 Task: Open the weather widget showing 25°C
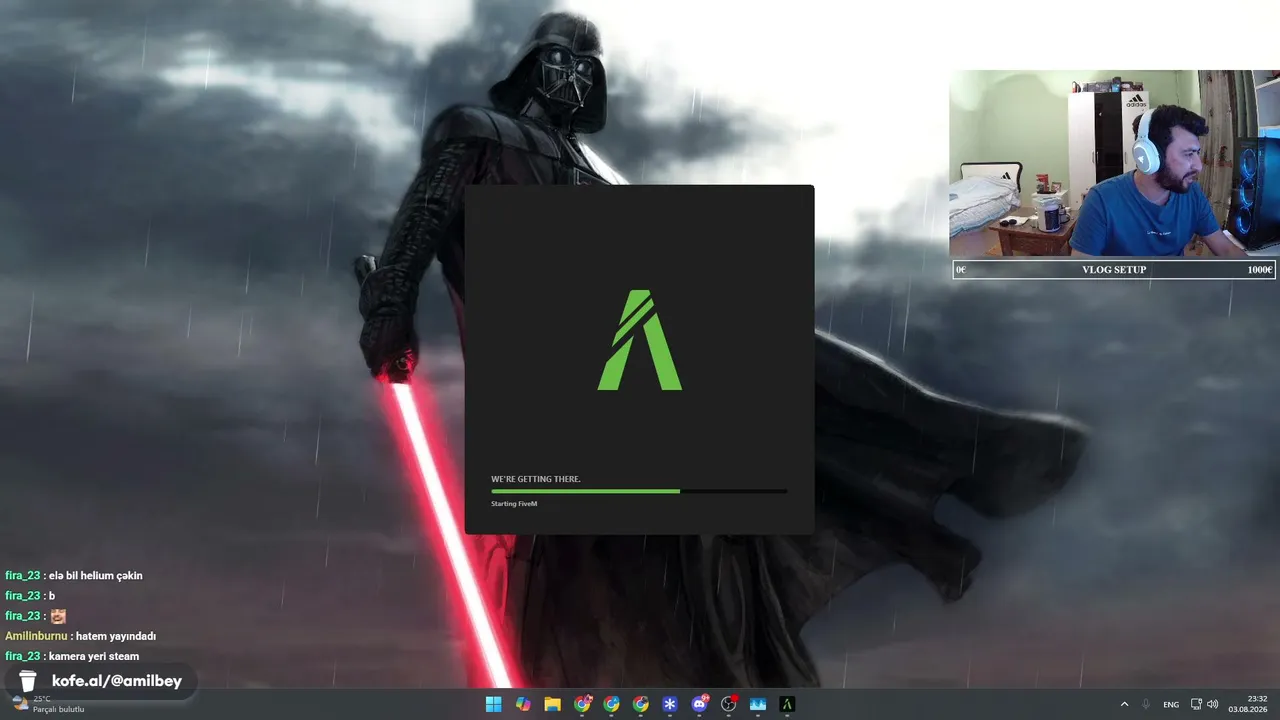click(x=48, y=704)
